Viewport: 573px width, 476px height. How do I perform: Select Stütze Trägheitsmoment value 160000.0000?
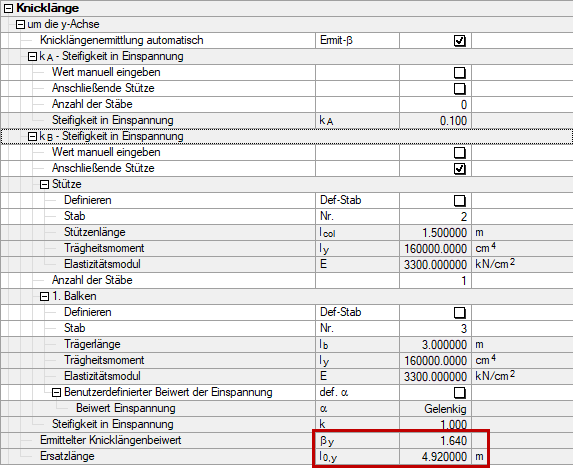coord(435,249)
